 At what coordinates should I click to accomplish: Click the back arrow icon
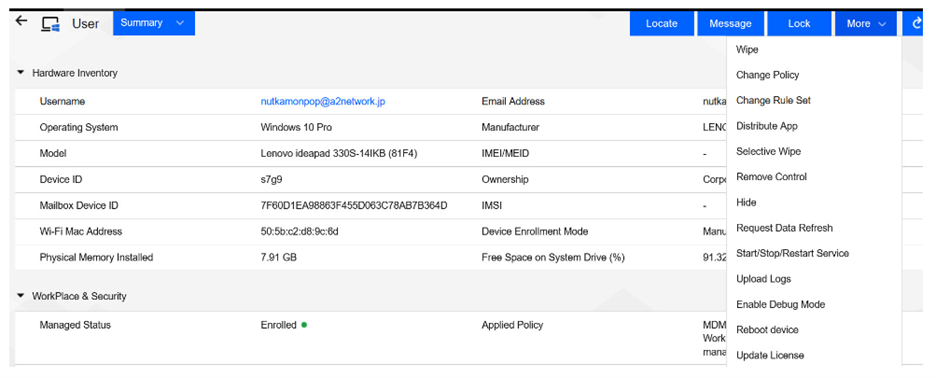(21, 21)
